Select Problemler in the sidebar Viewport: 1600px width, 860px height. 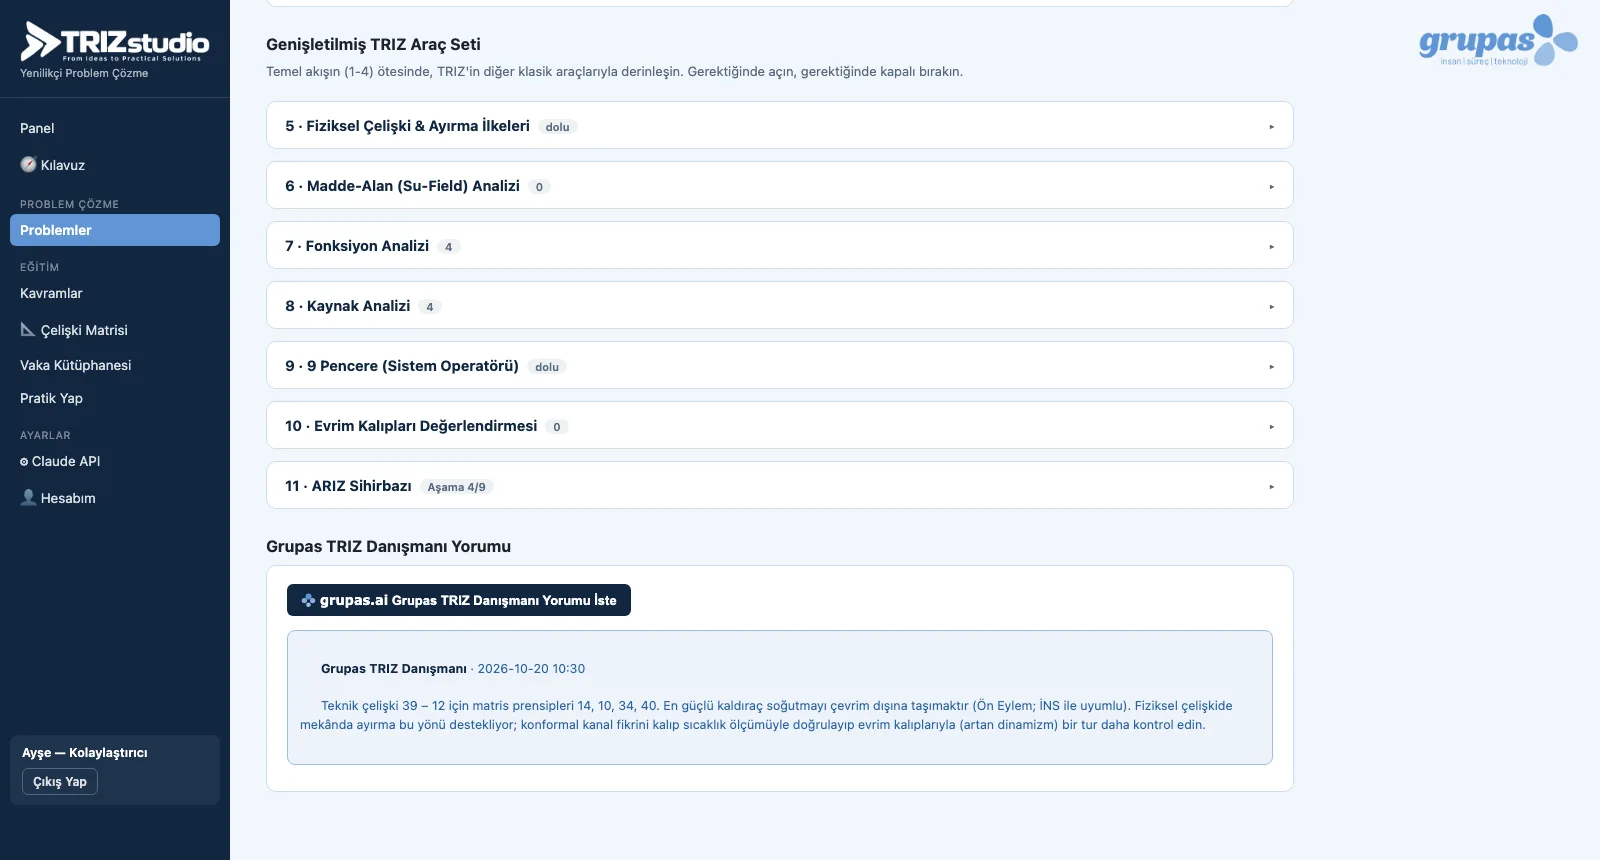pos(115,230)
